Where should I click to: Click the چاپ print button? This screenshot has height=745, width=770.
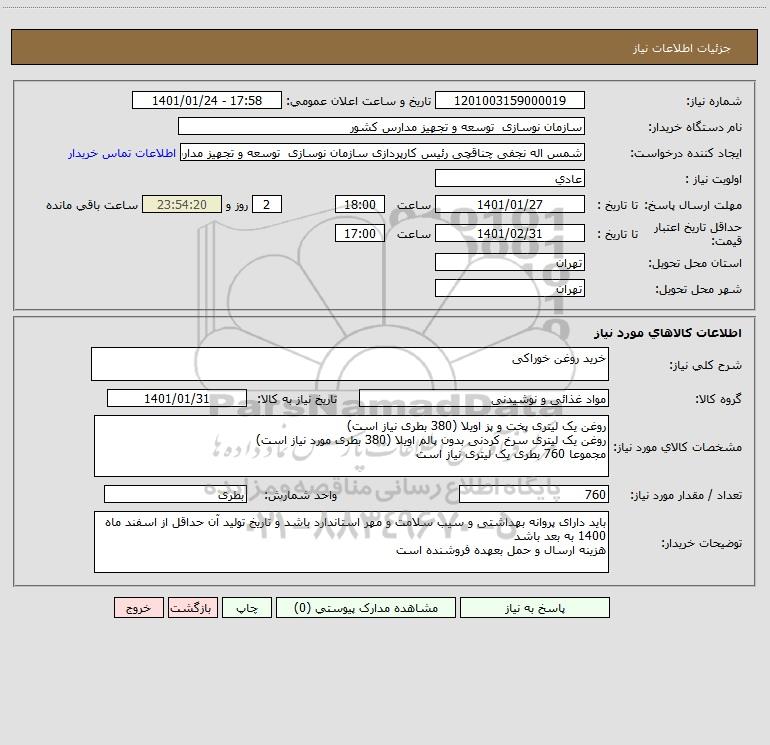(247, 607)
